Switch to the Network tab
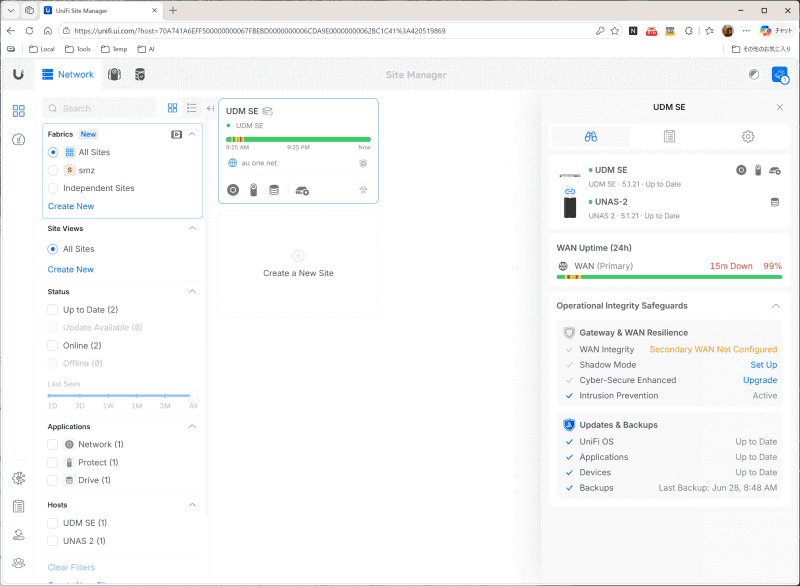 pos(68,74)
